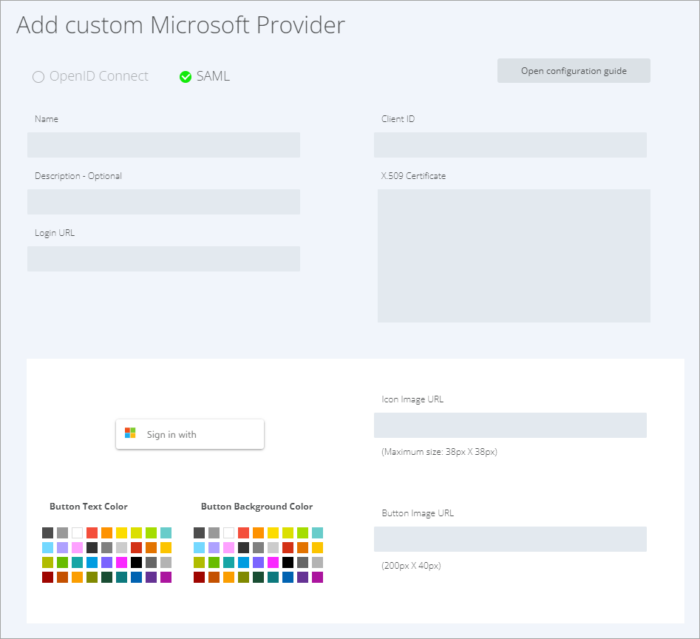Screen dimensions: 700x639
Task: Focus the Client ID field
Action: point(510,145)
